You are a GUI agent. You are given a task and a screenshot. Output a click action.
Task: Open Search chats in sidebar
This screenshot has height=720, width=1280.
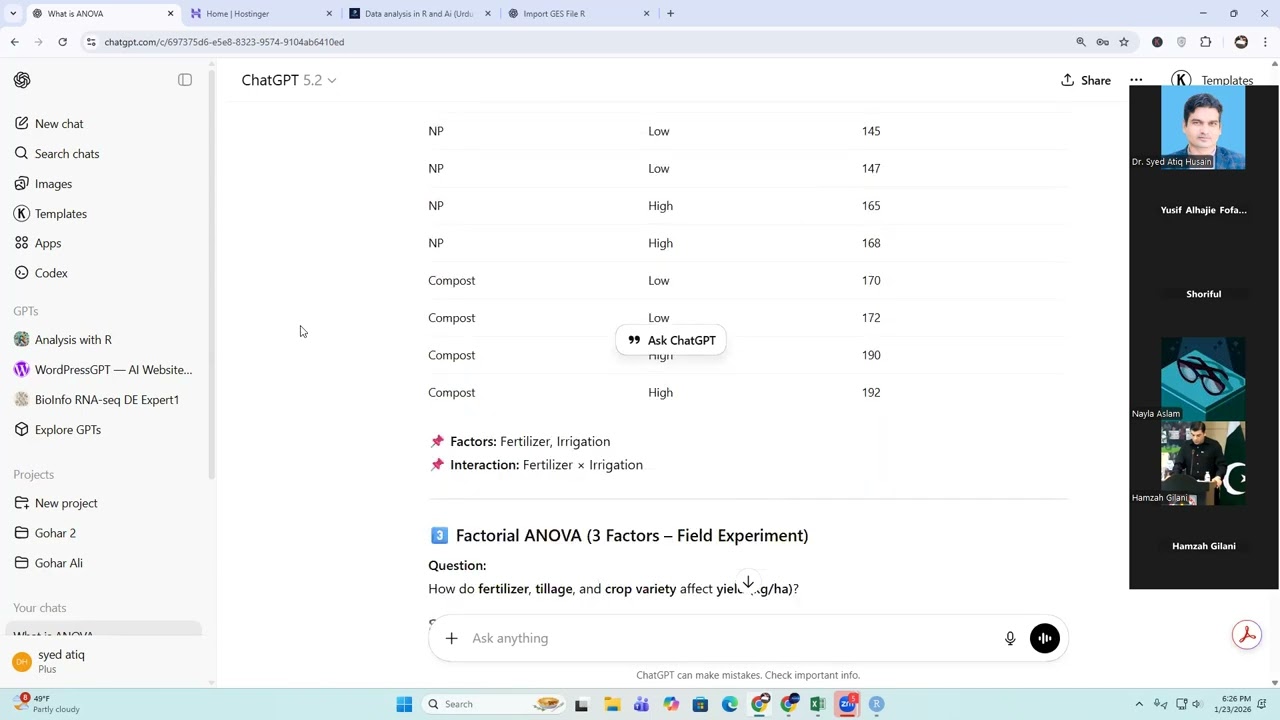click(x=67, y=154)
